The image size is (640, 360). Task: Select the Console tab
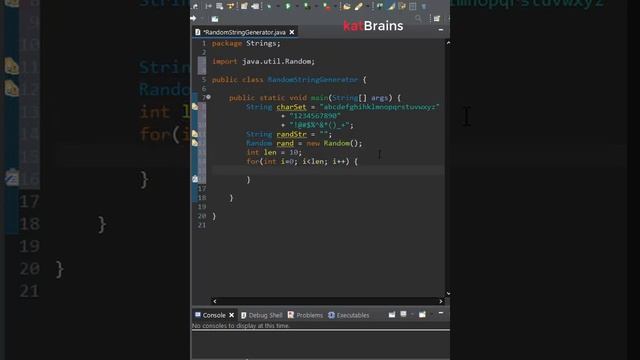click(x=214, y=315)
